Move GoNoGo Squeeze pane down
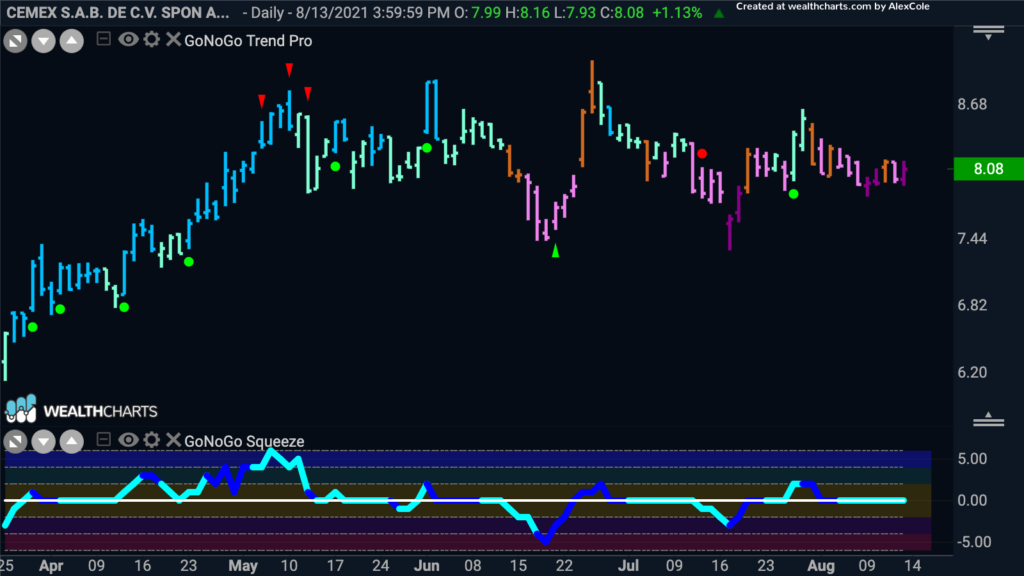The width and height of the screenshot is (1024, 576). point(43,441)
